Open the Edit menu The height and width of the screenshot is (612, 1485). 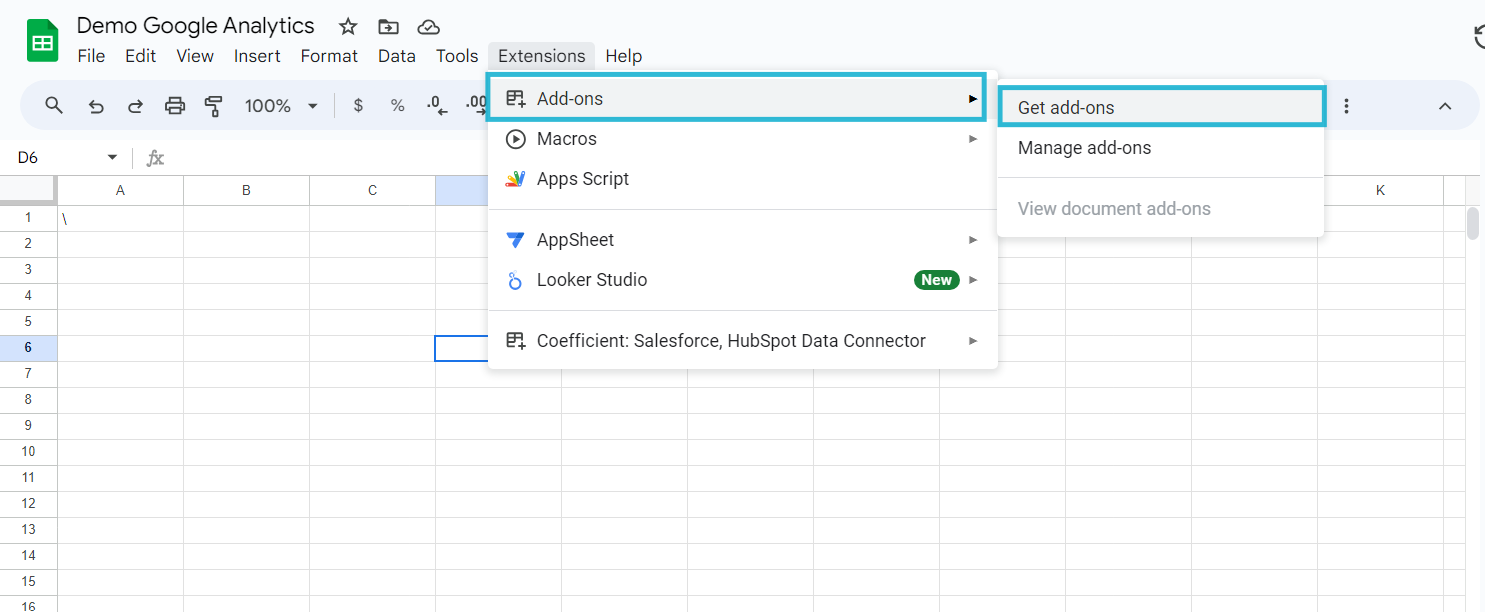tap(140, 56)
